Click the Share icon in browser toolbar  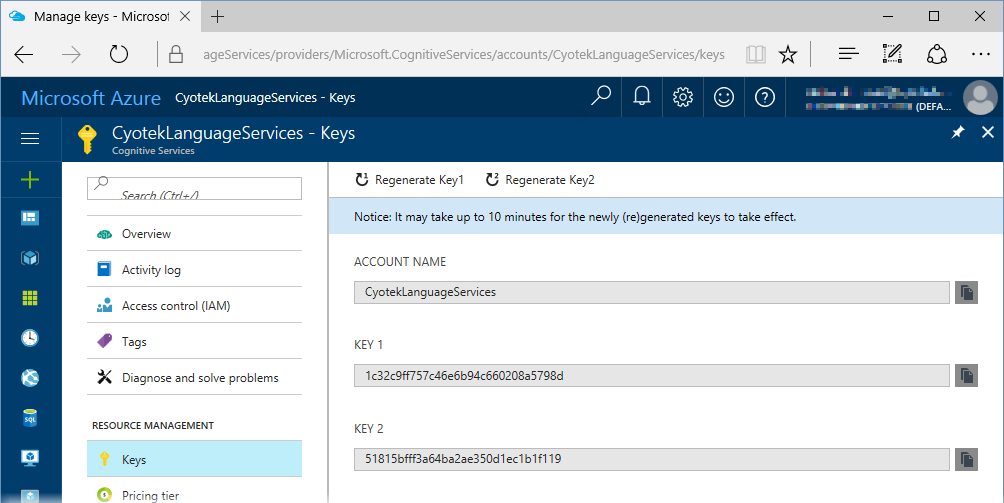click(937, 54)
